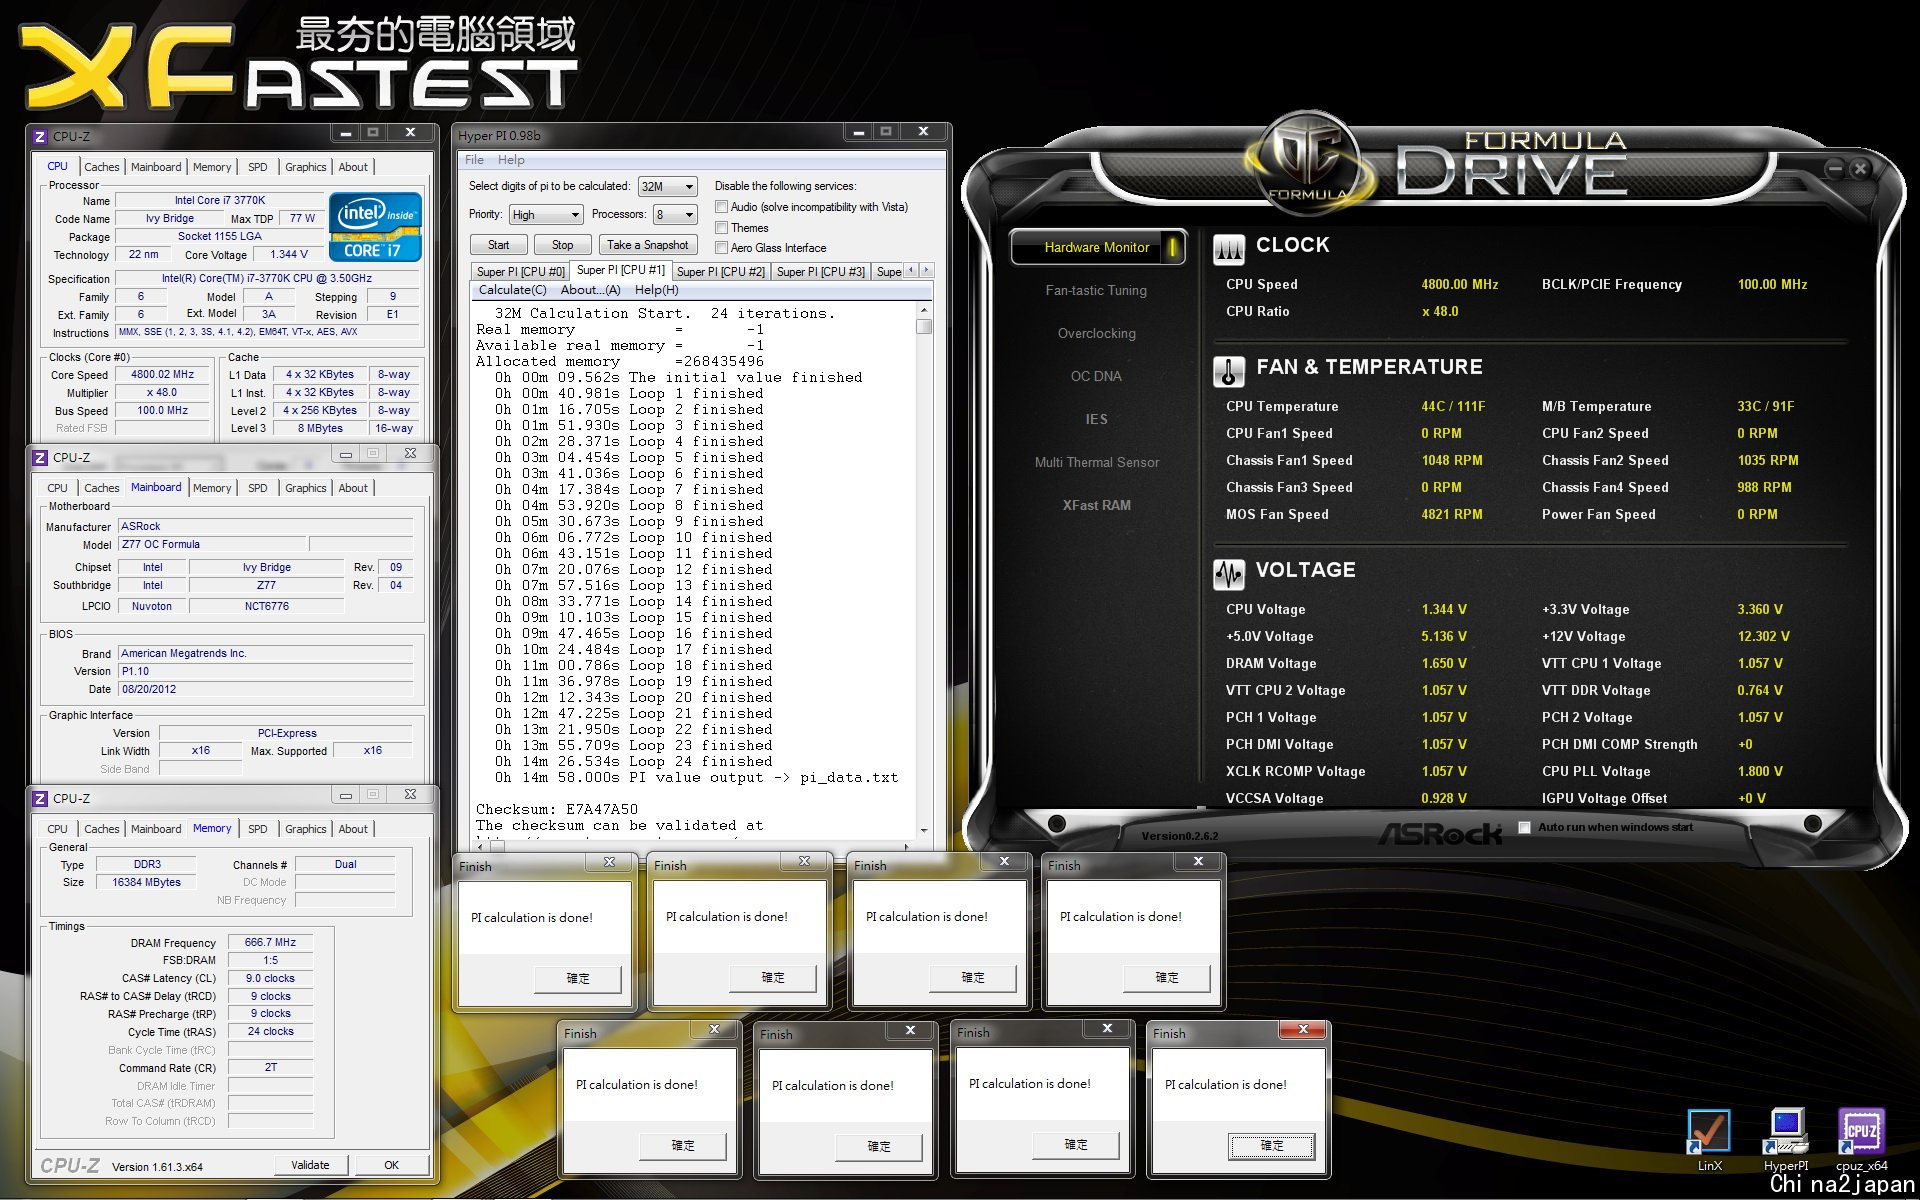Click the MOS Fan Speed 4821 RPM value

[x=1451, y=514]
